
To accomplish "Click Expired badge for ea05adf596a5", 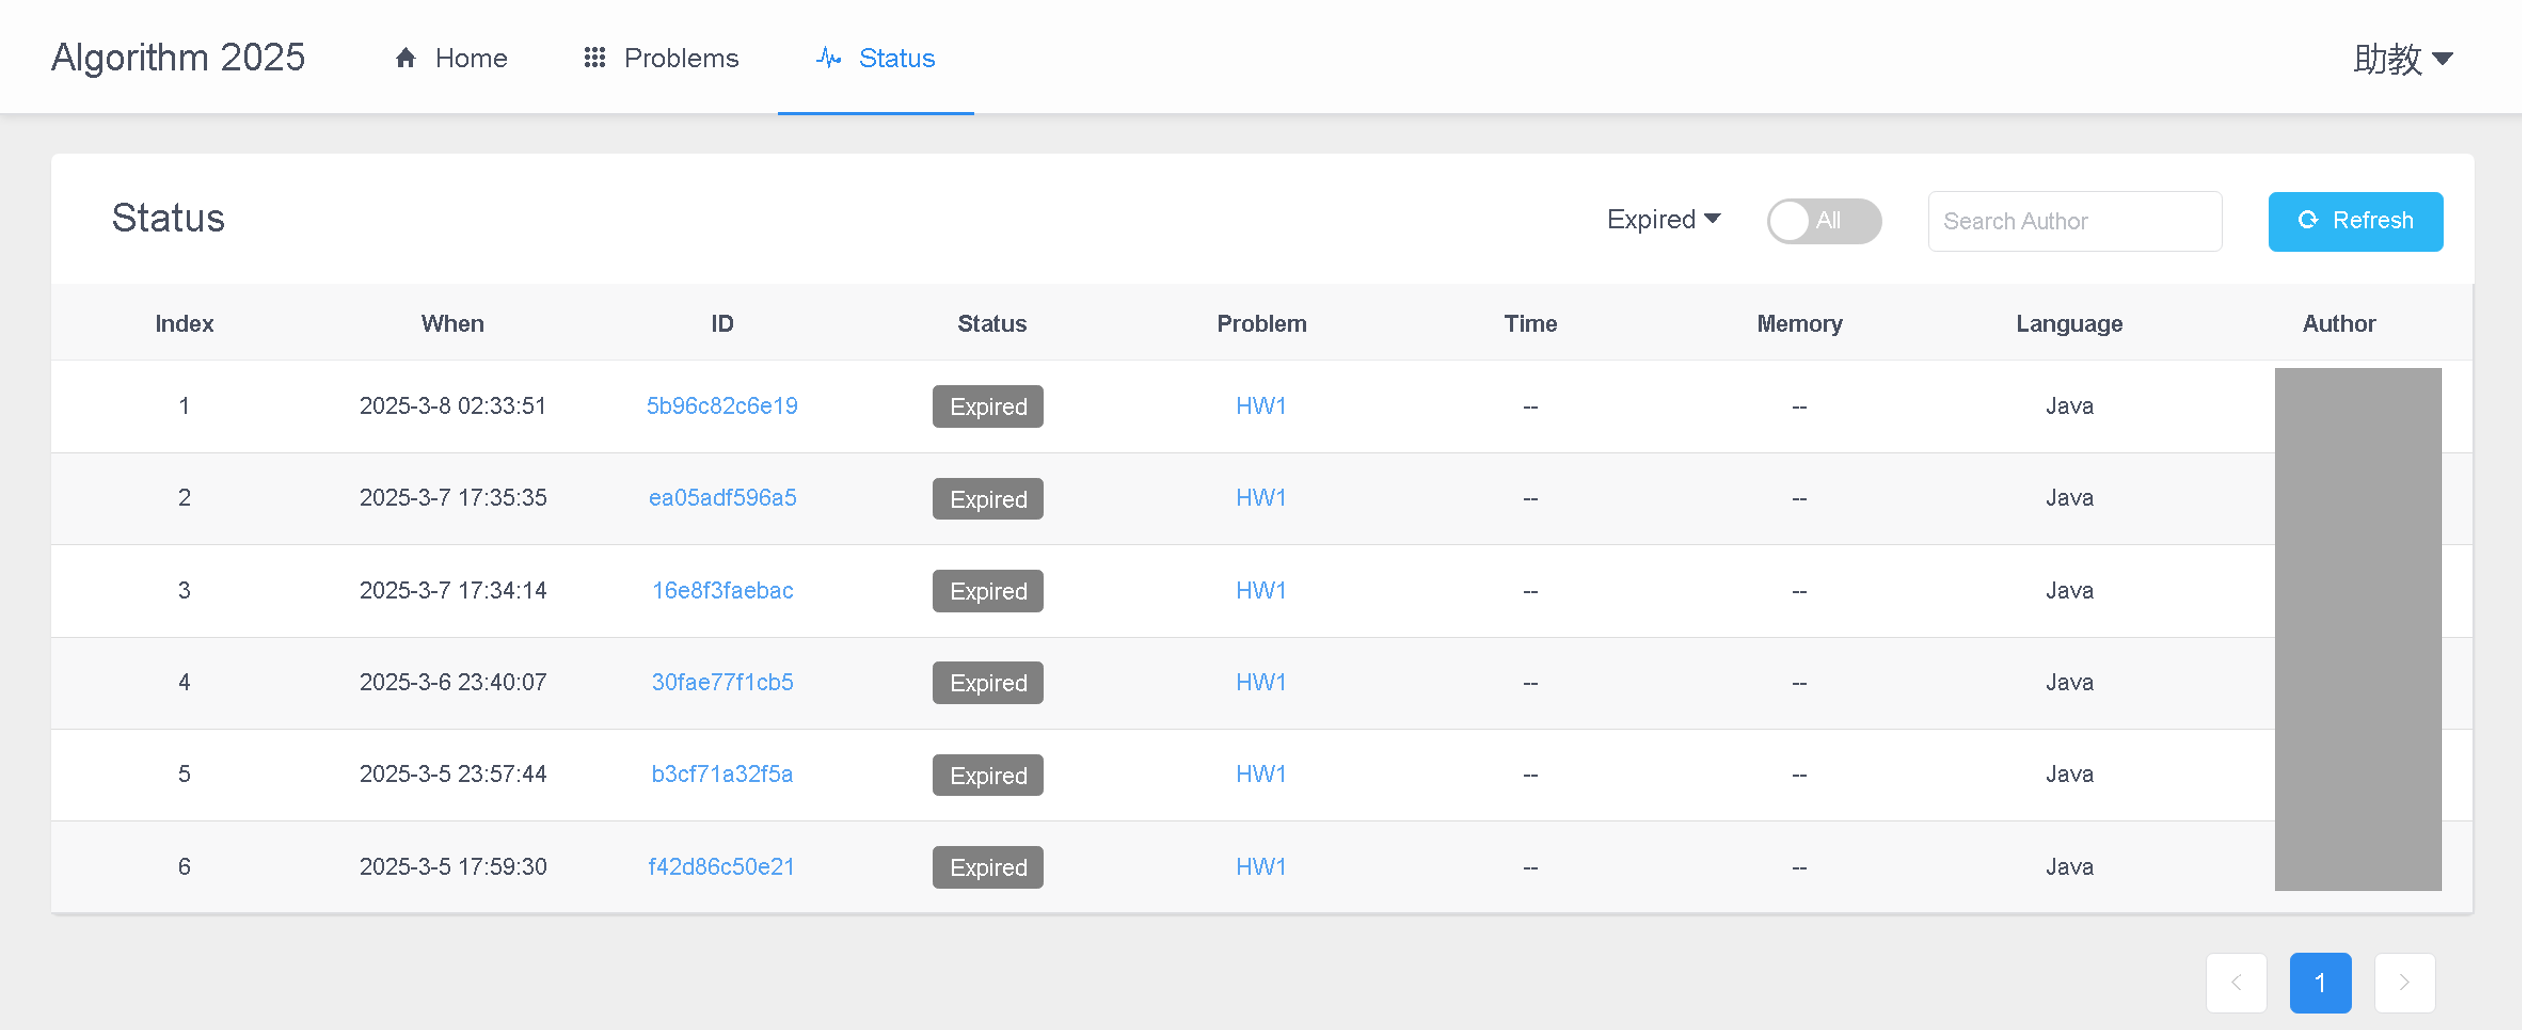I will (988, 499).
